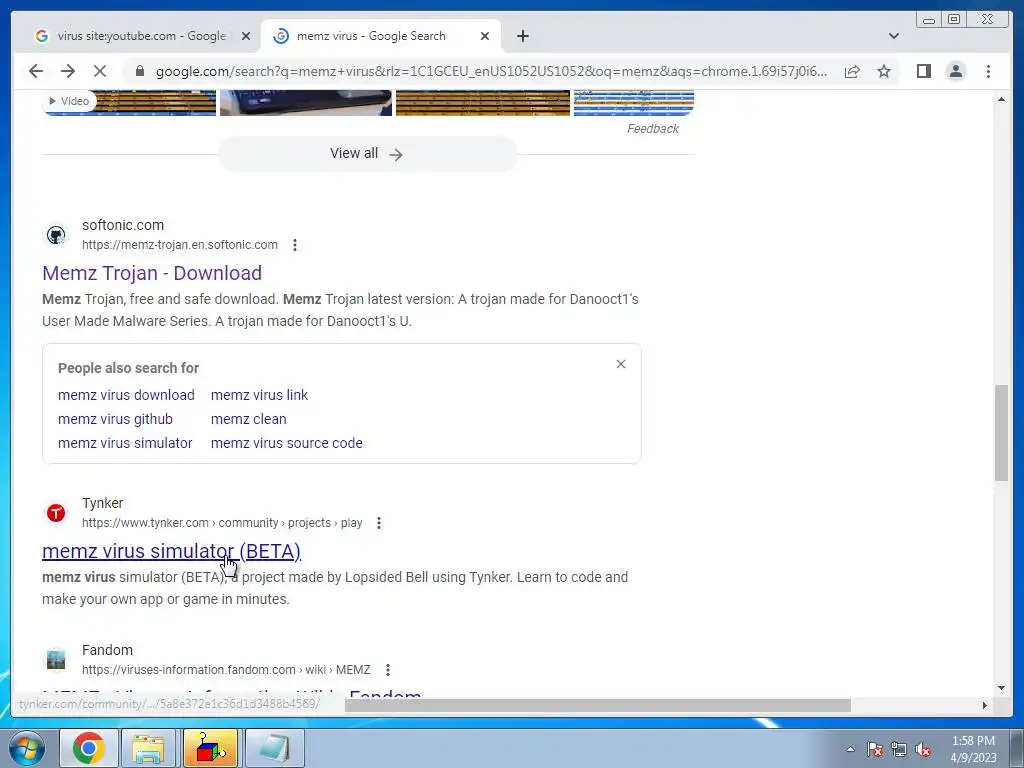Open Action Center flag icon
The width and height of the screenshot is (1024, 768).
point(874,750)
